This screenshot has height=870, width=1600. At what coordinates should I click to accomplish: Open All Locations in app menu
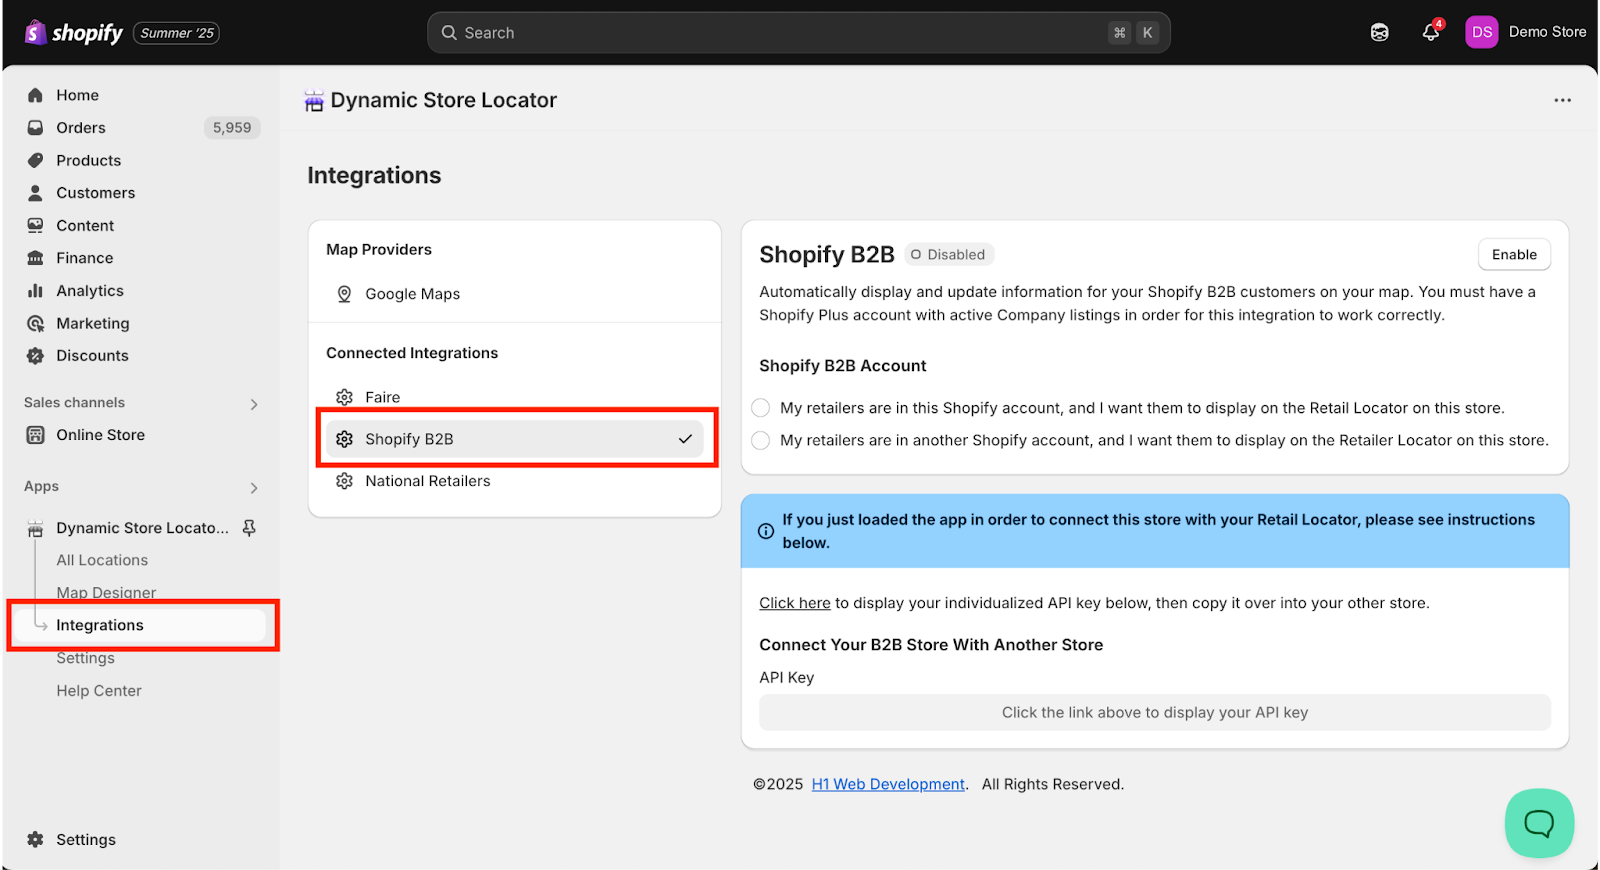(102, 560)
